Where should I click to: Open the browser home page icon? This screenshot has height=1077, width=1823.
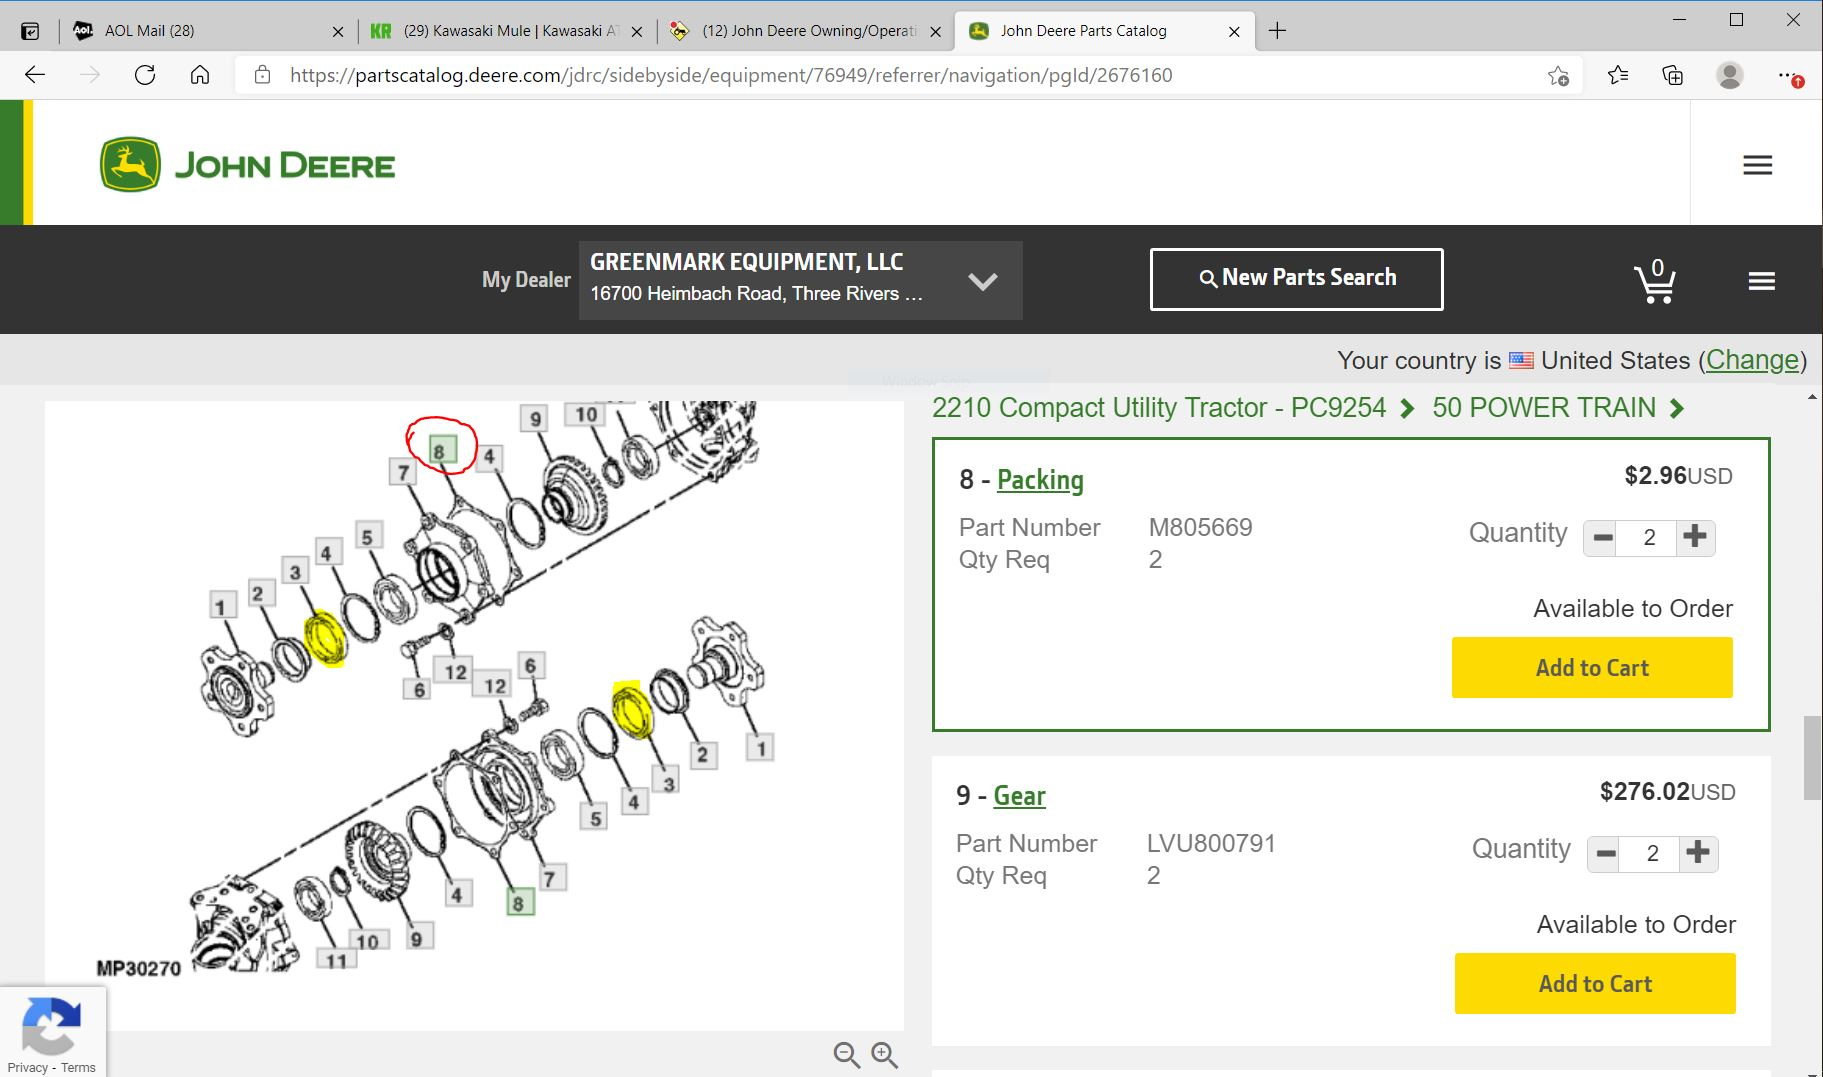point(200,75)
